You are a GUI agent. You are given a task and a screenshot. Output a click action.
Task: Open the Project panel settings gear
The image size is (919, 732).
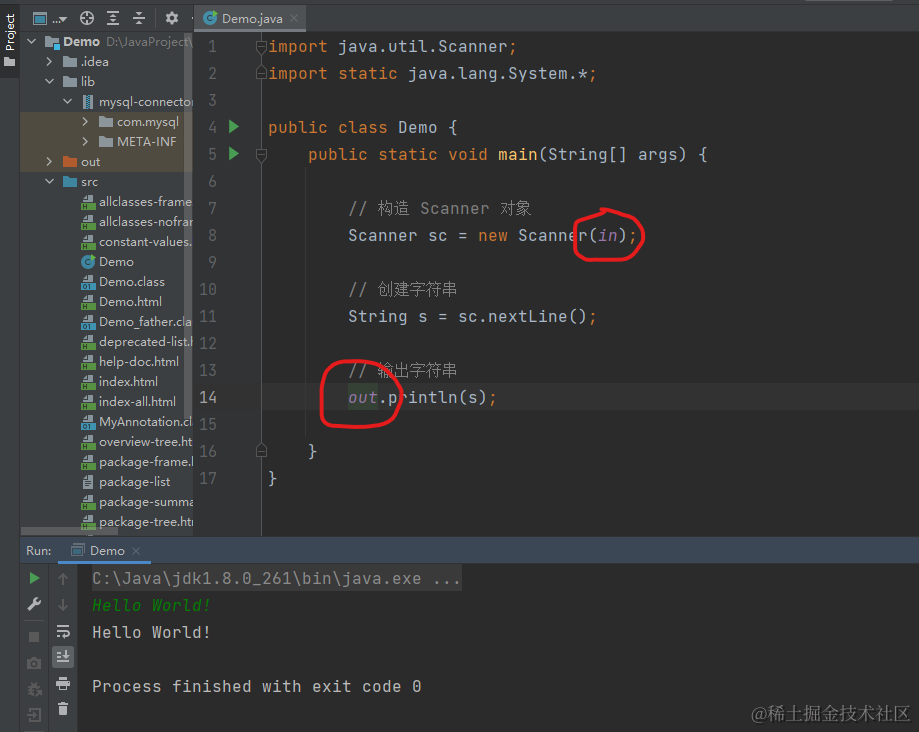coord(171,19)
